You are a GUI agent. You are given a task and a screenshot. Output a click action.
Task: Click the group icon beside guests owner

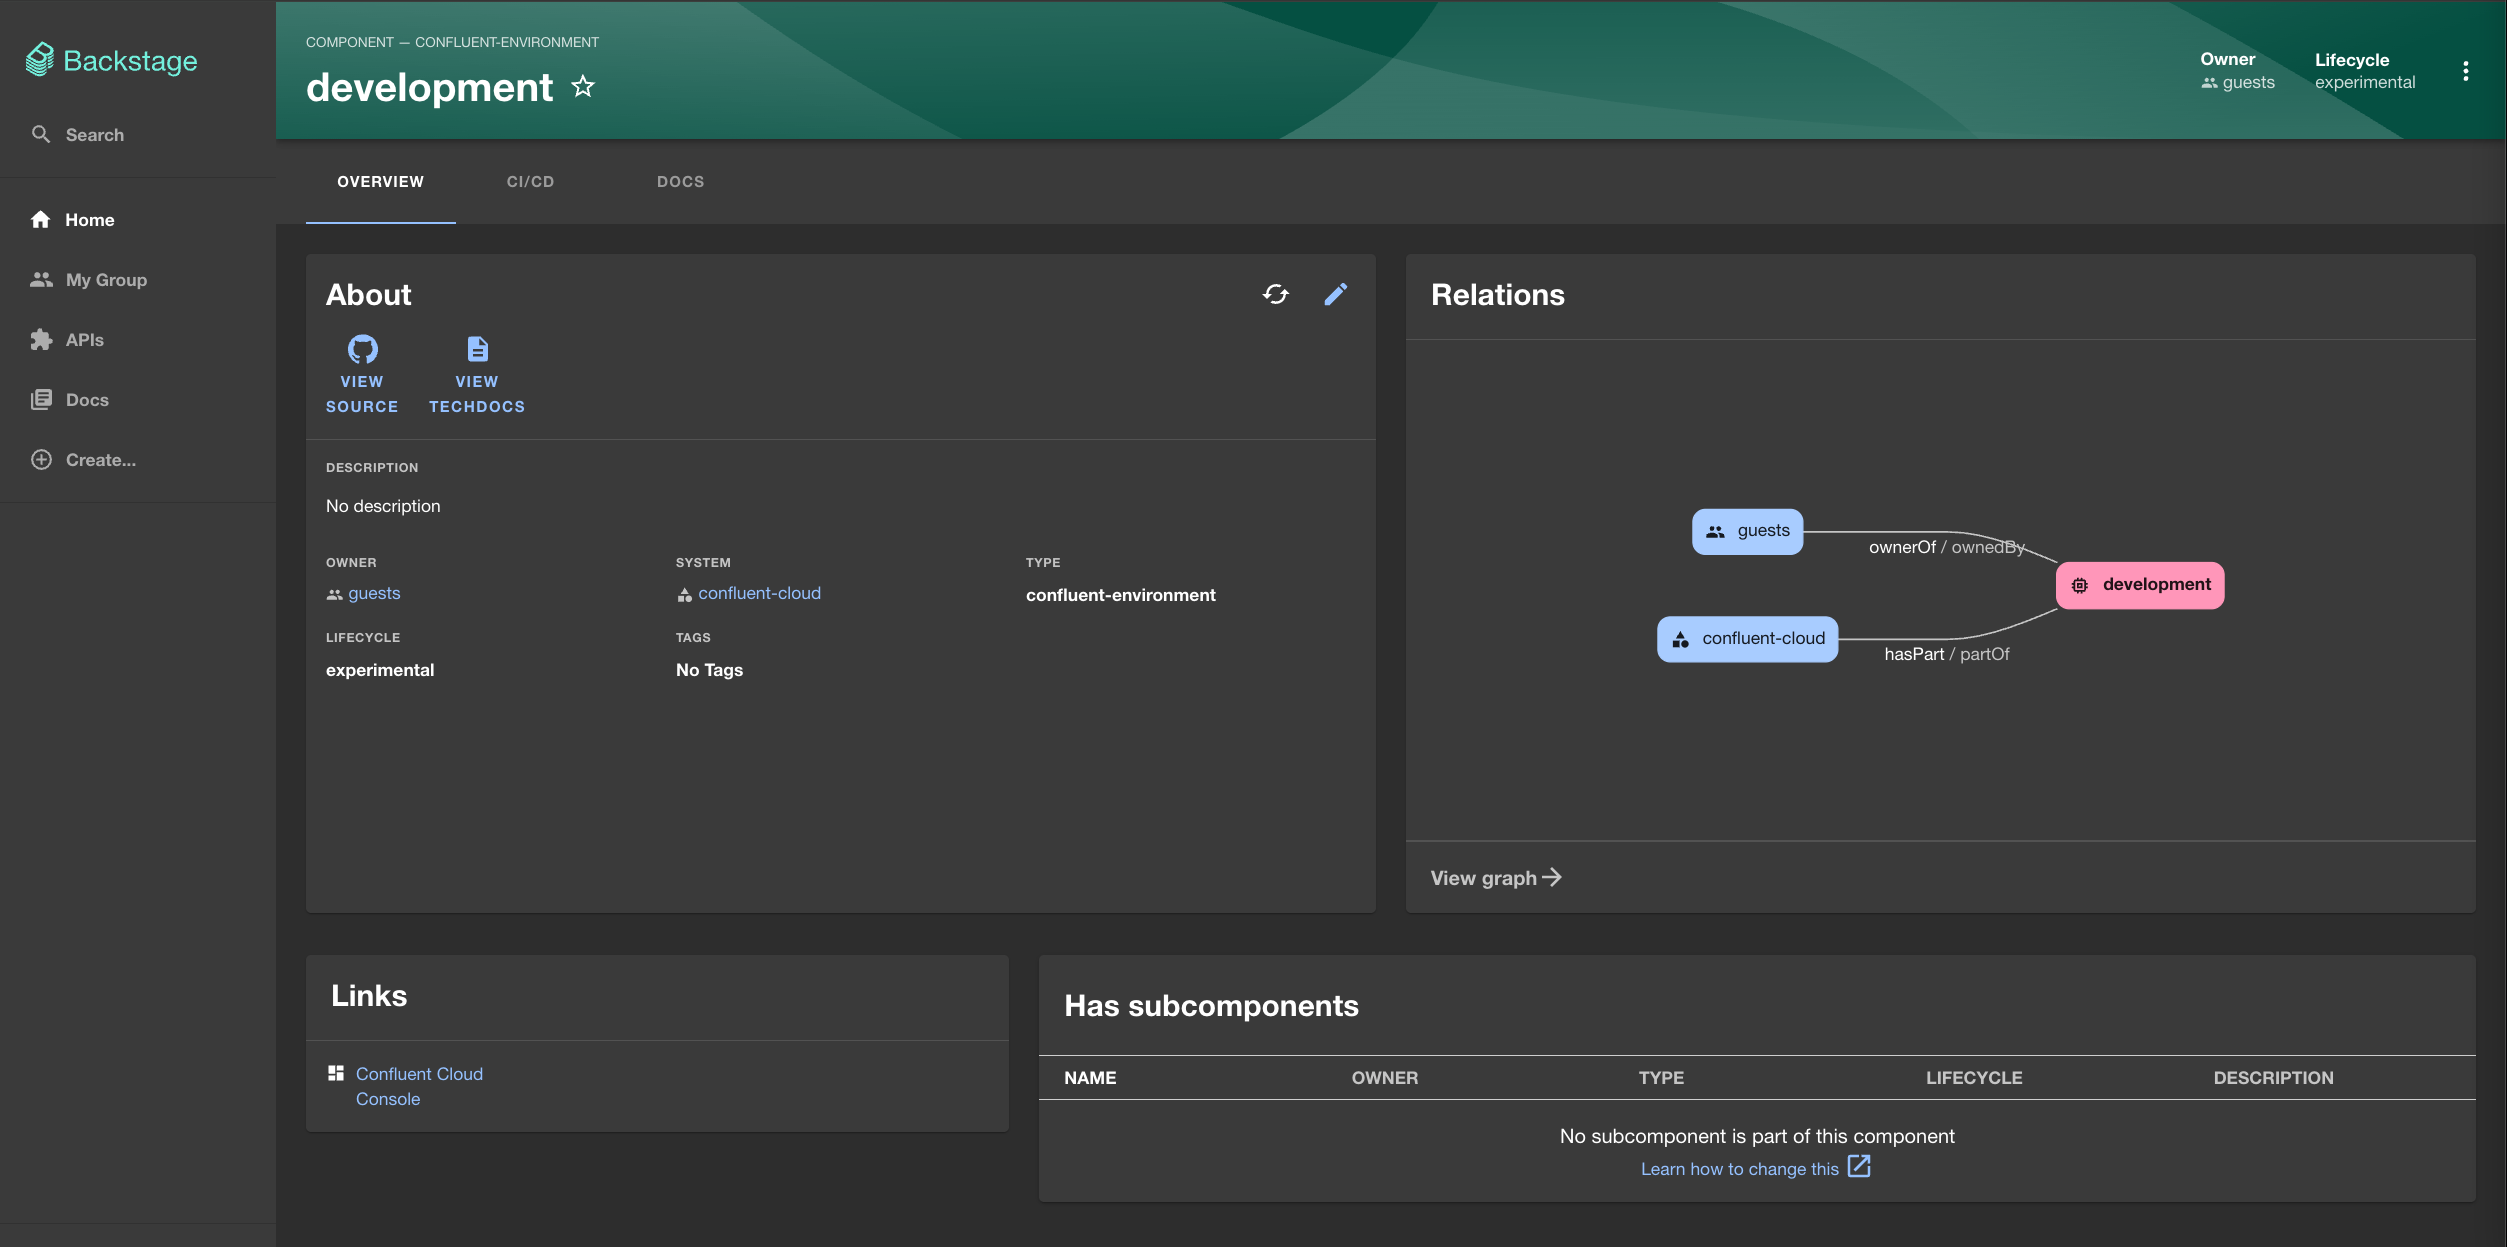tap(334, 594)
